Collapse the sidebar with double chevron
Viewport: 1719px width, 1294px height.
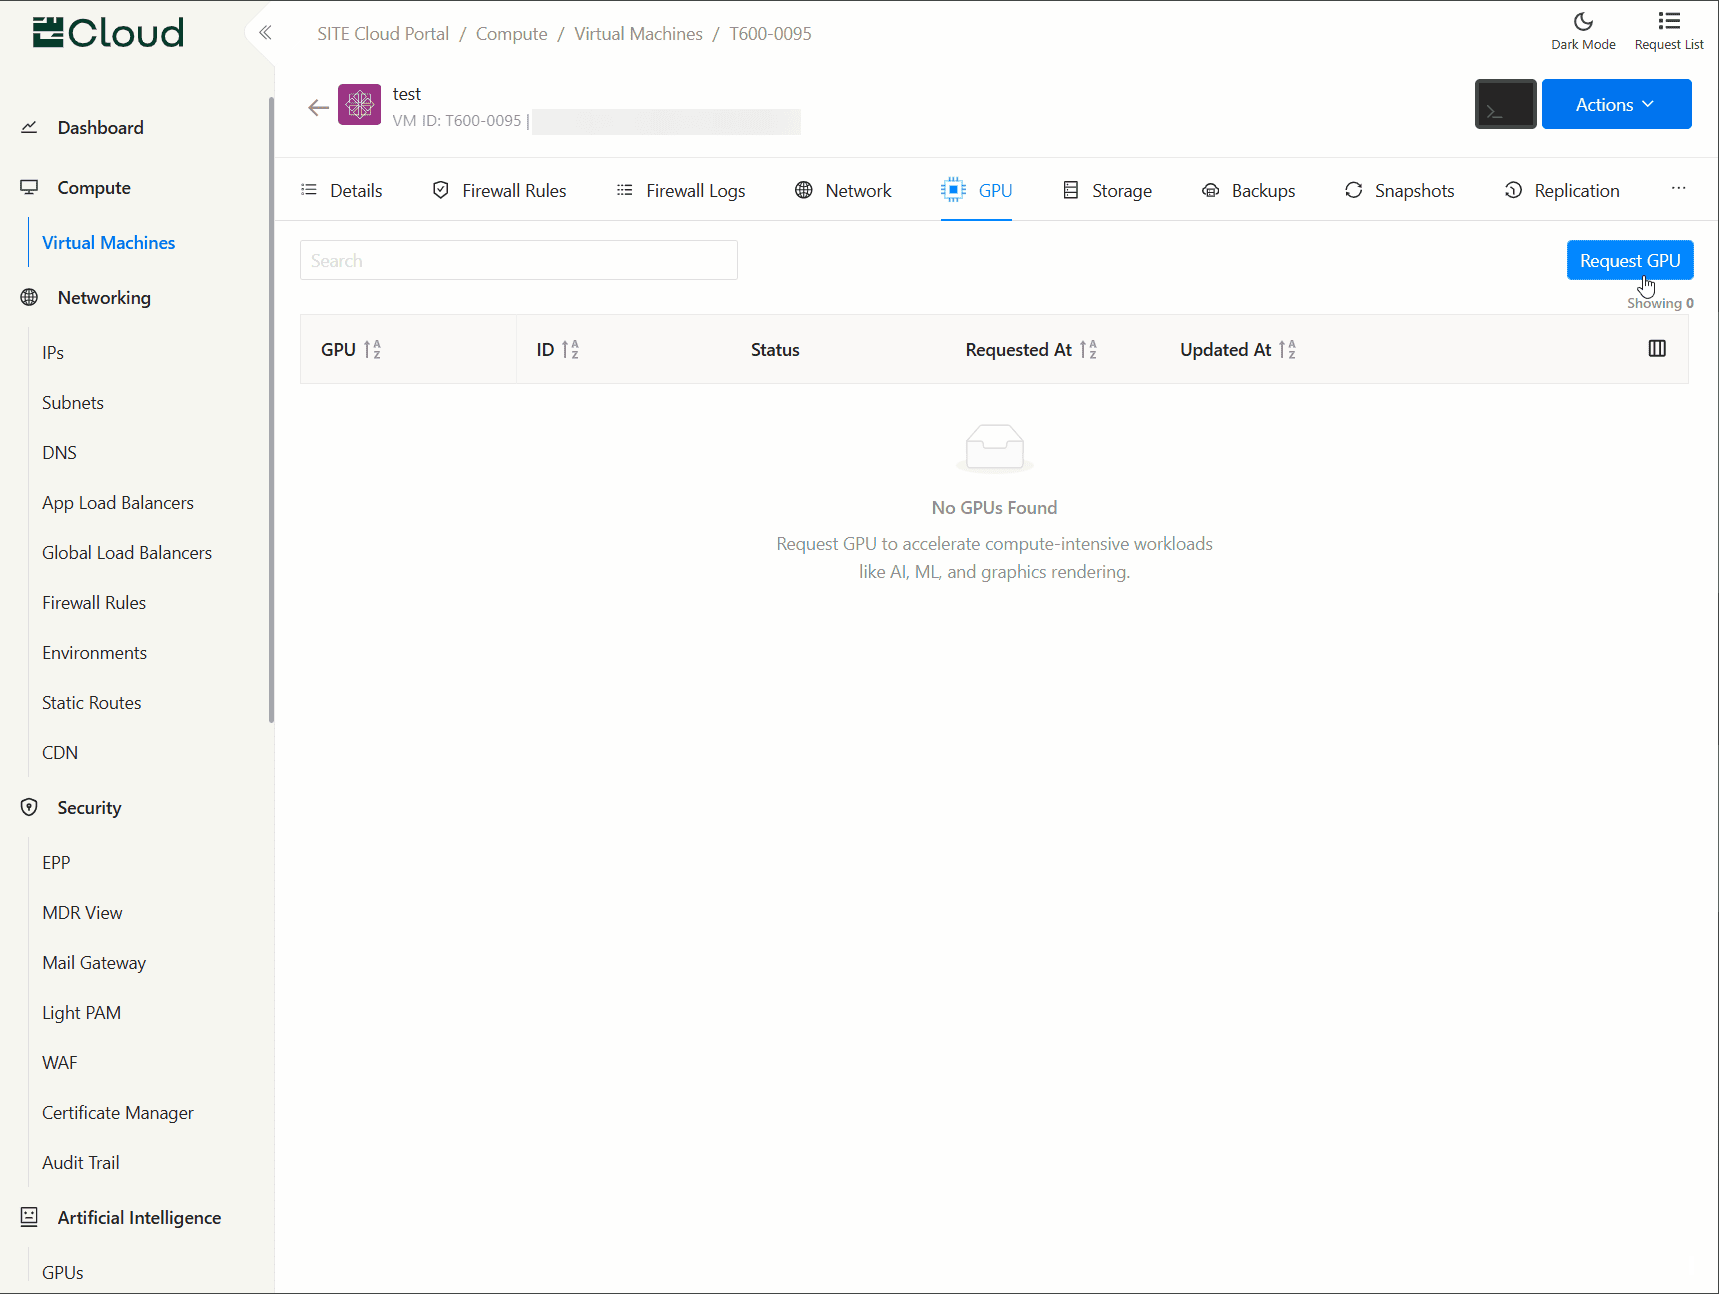[x=265, y=33]
